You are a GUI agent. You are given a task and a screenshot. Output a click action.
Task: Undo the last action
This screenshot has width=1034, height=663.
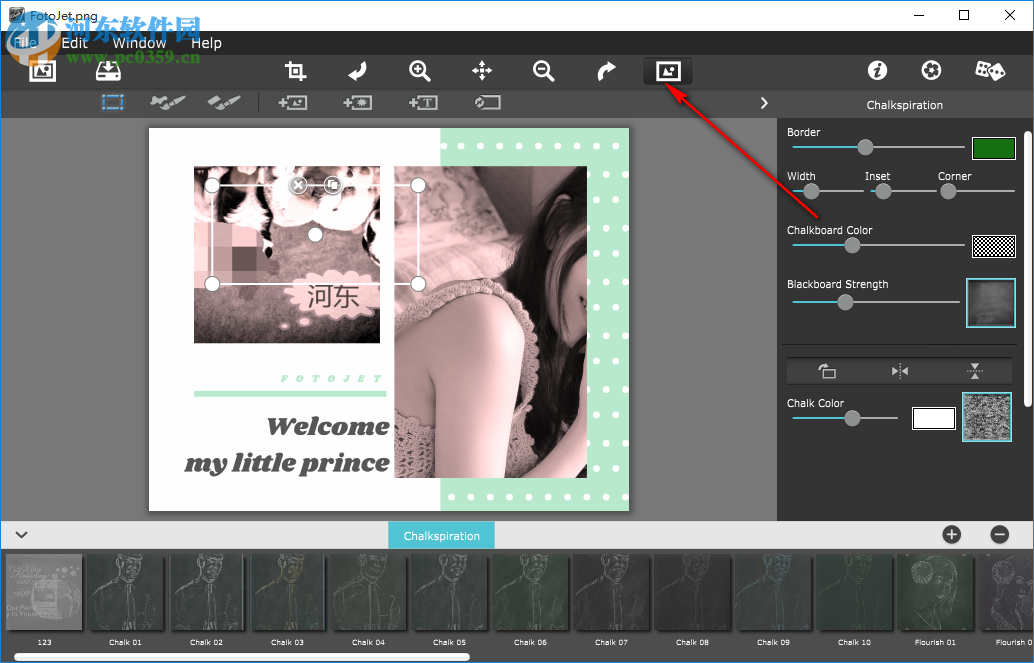coord(357,71)
